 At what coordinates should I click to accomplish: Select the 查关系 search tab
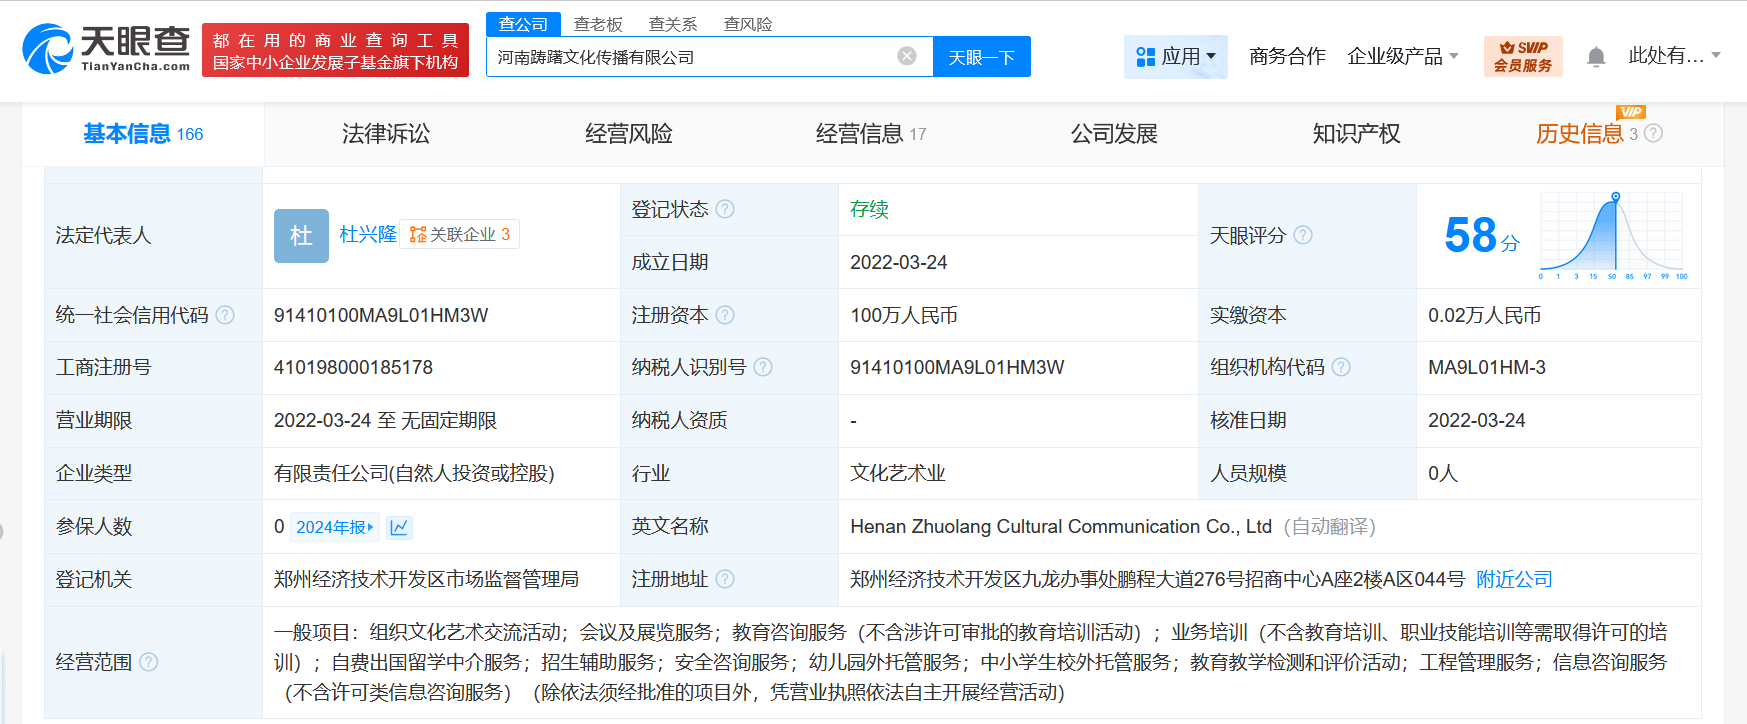673,24
